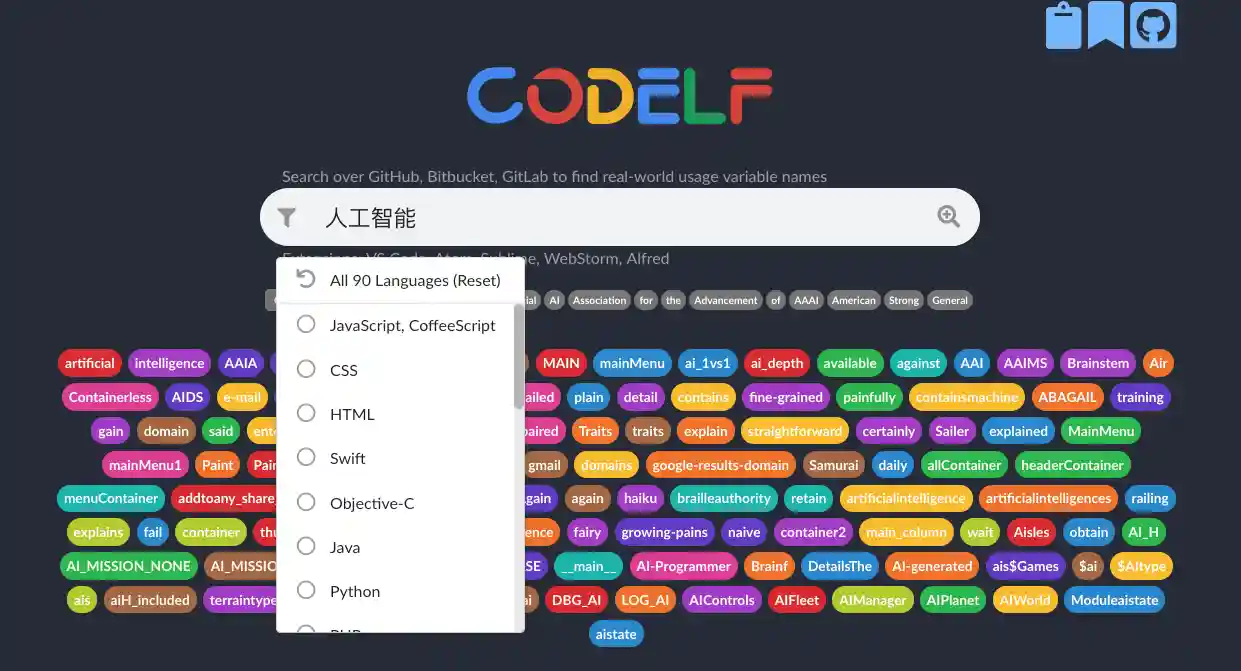Select the Swift language radio option
1241x671 pixels.
coord(307,457)
